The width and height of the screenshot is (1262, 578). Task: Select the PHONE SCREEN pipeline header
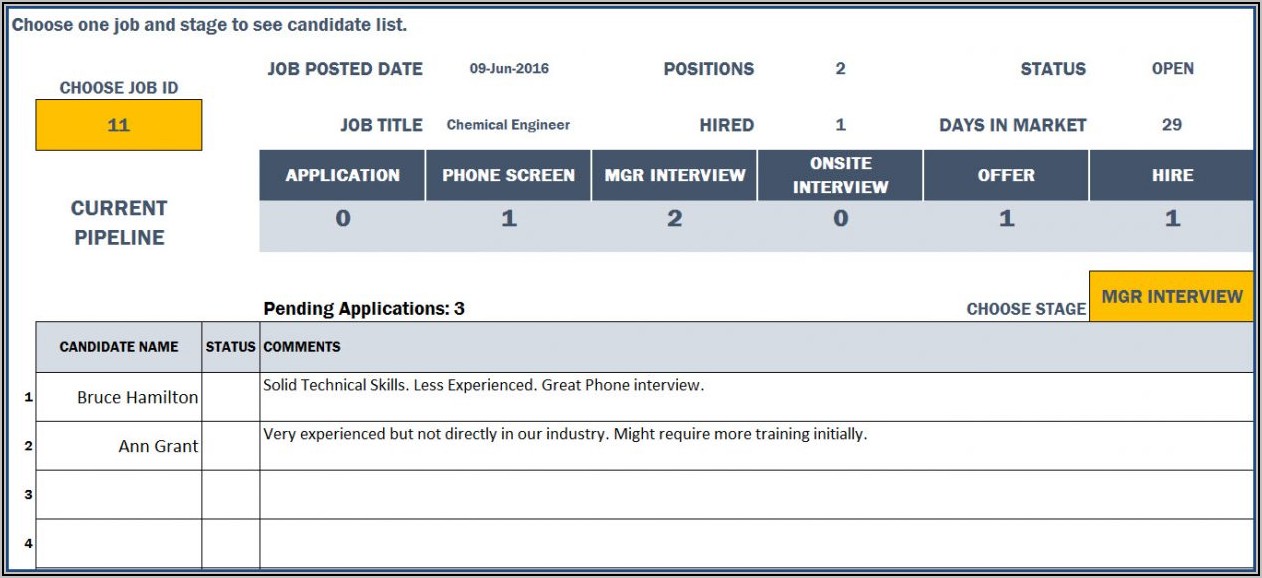tap(508, 175)
